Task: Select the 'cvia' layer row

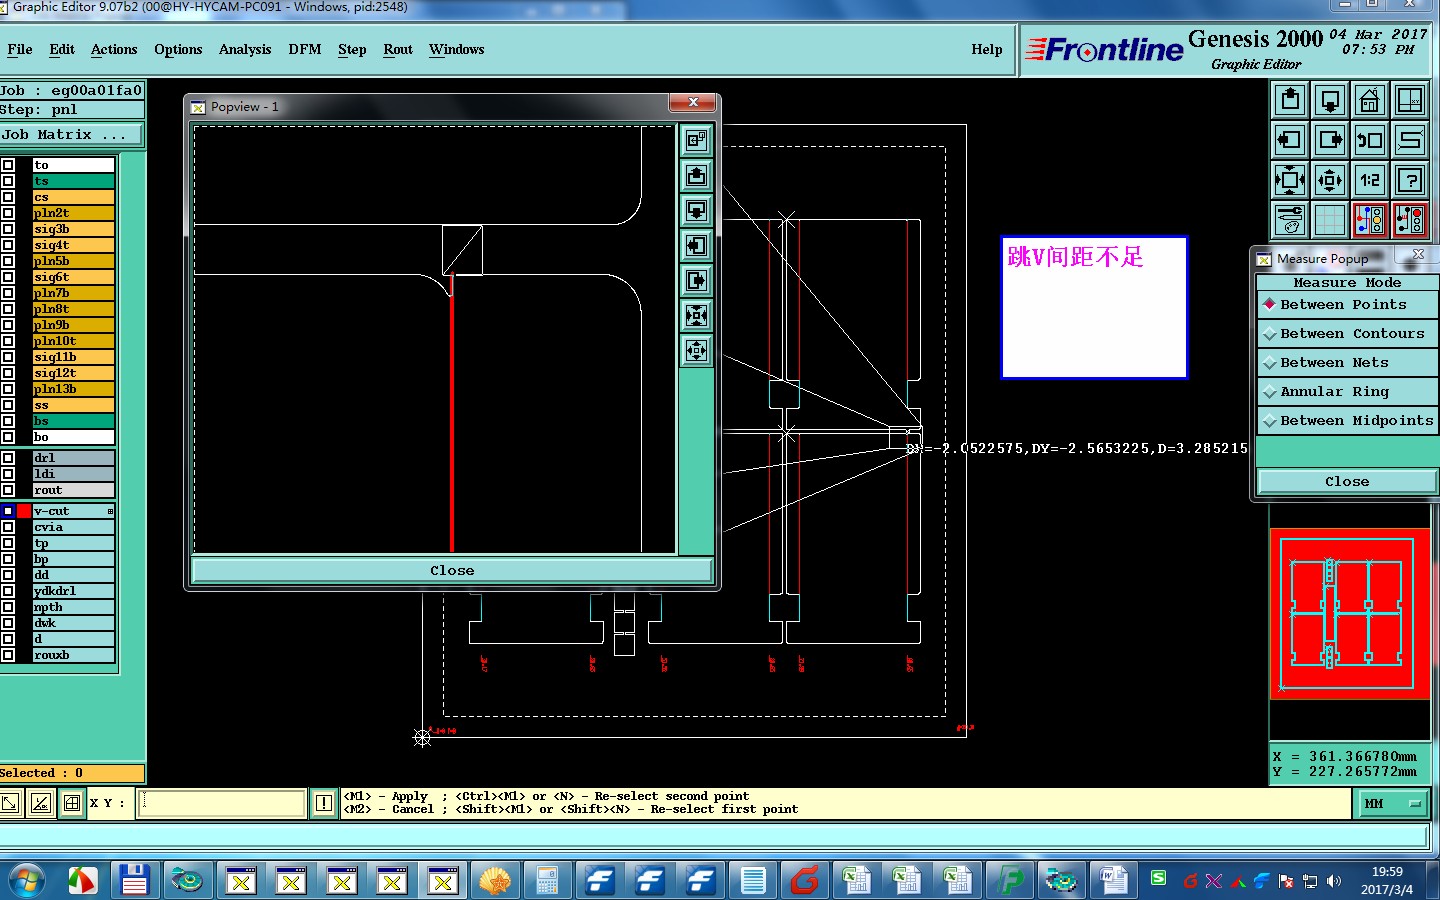Action: point(73,527)
